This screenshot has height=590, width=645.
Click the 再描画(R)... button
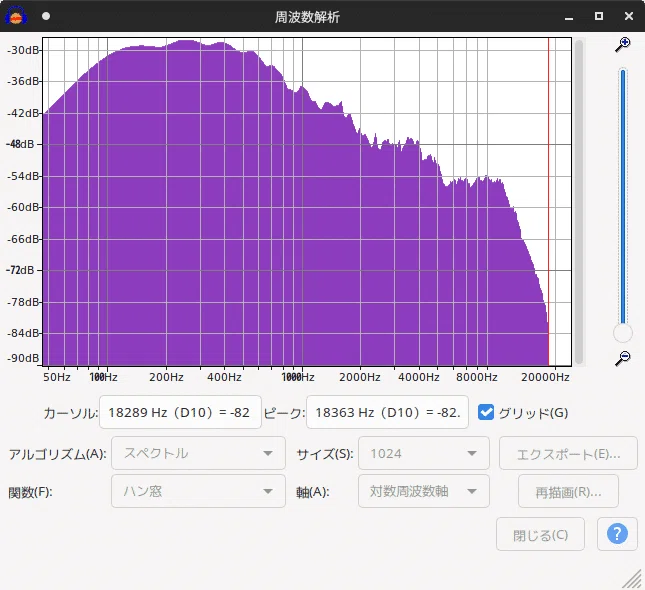(568, 491)
